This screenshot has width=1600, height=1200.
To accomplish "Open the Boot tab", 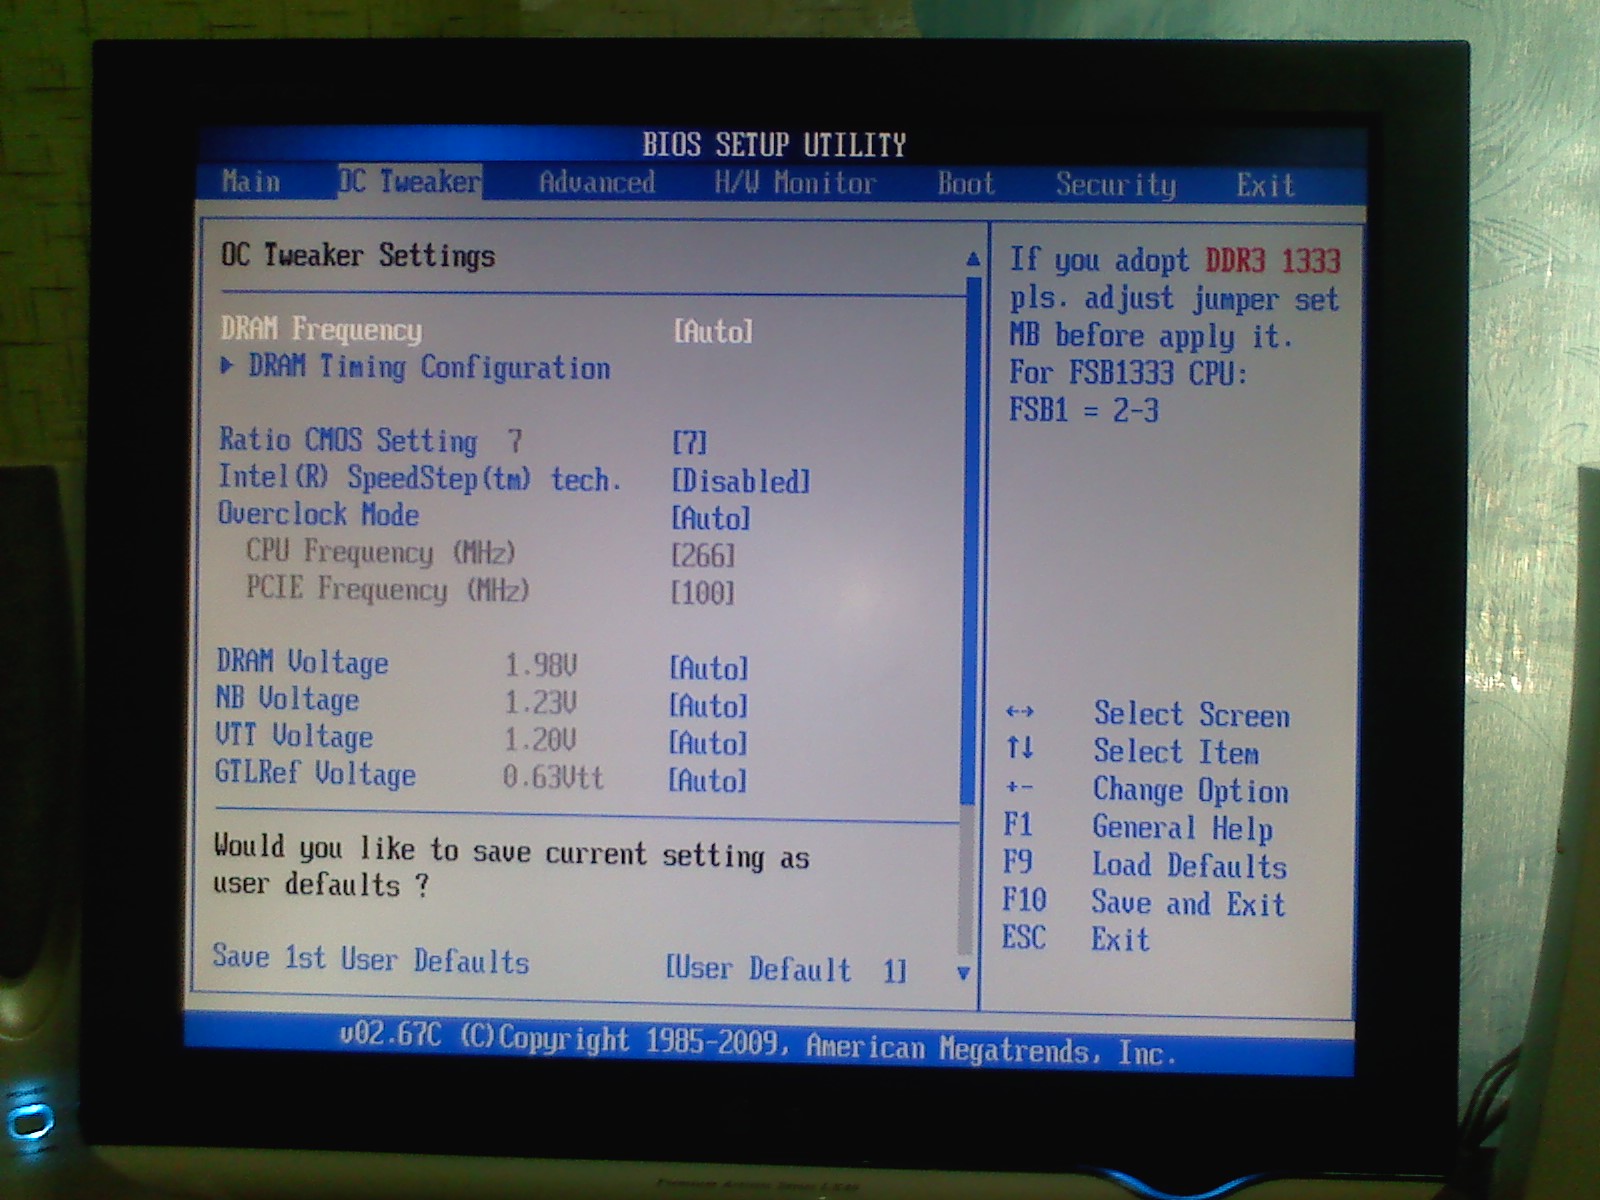I will (966, 184).
